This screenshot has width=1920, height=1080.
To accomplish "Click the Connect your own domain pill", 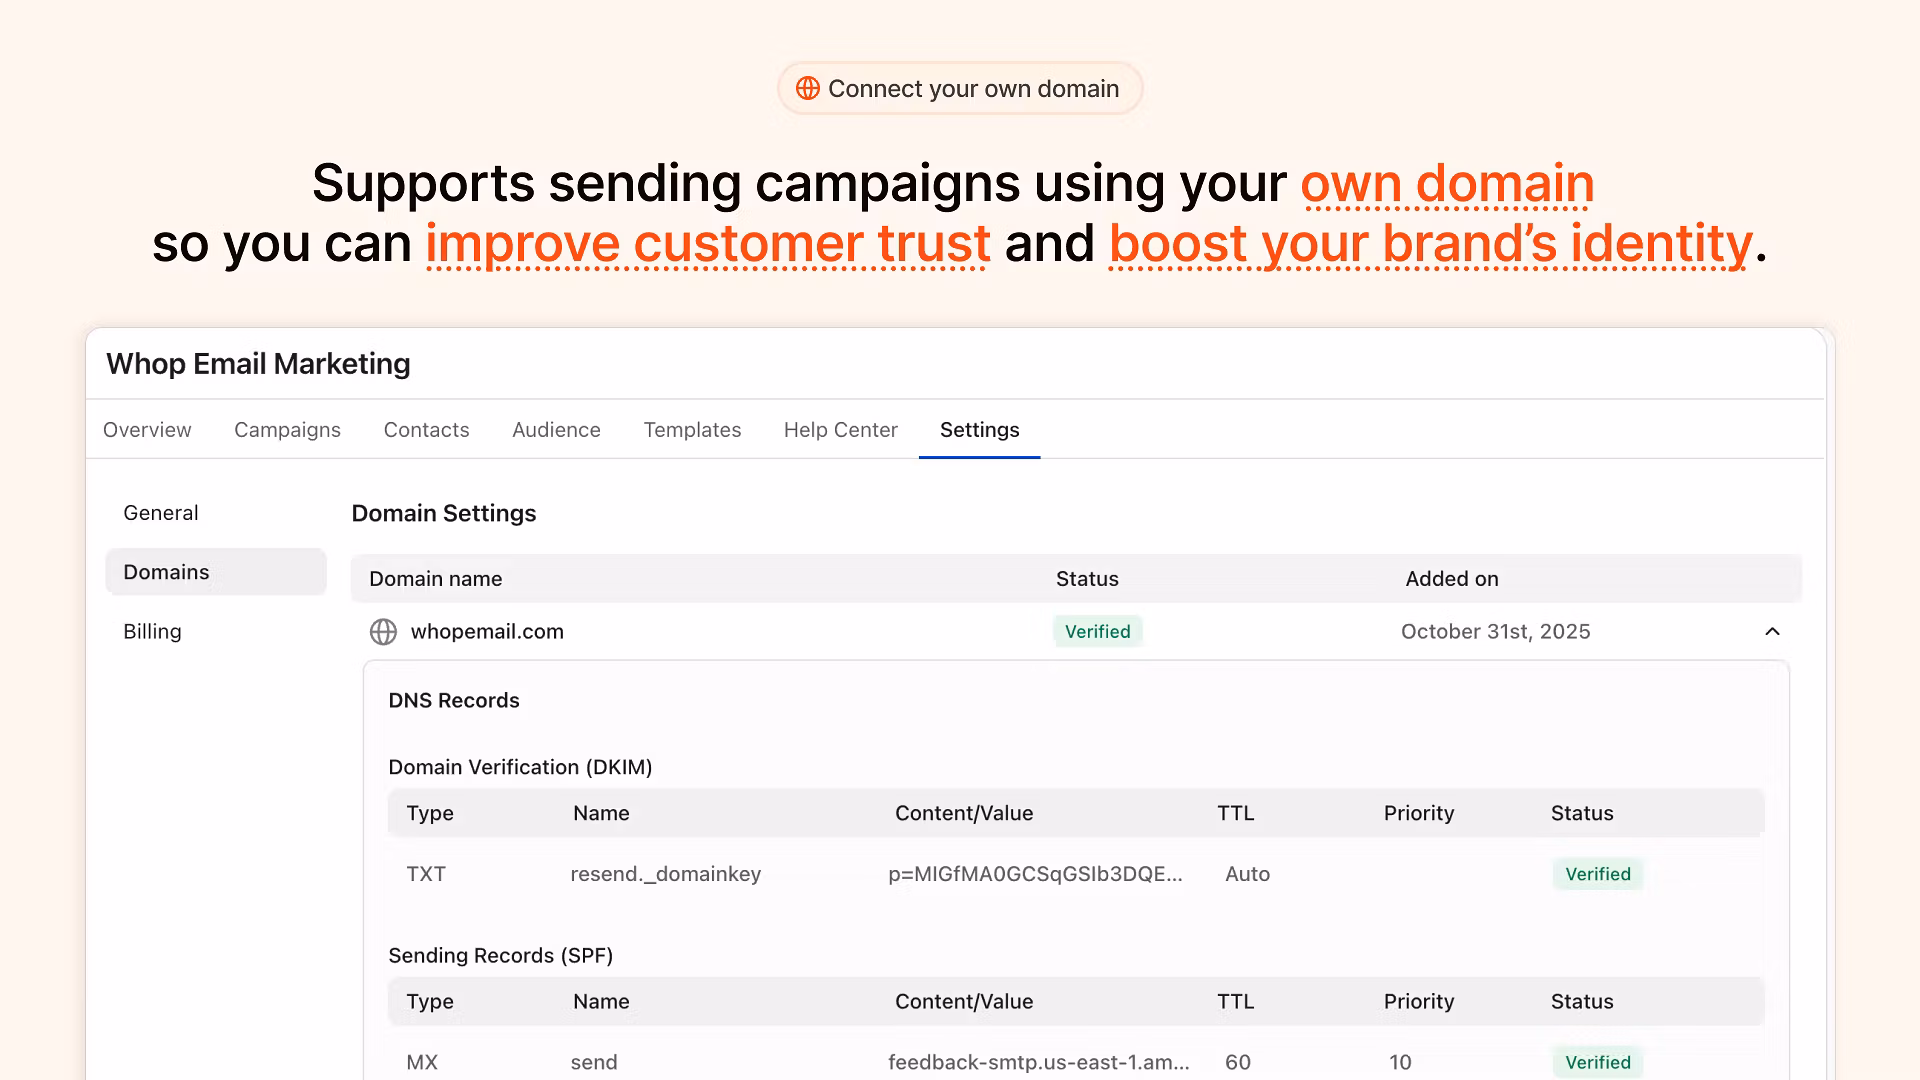I will tap(960, 89).
